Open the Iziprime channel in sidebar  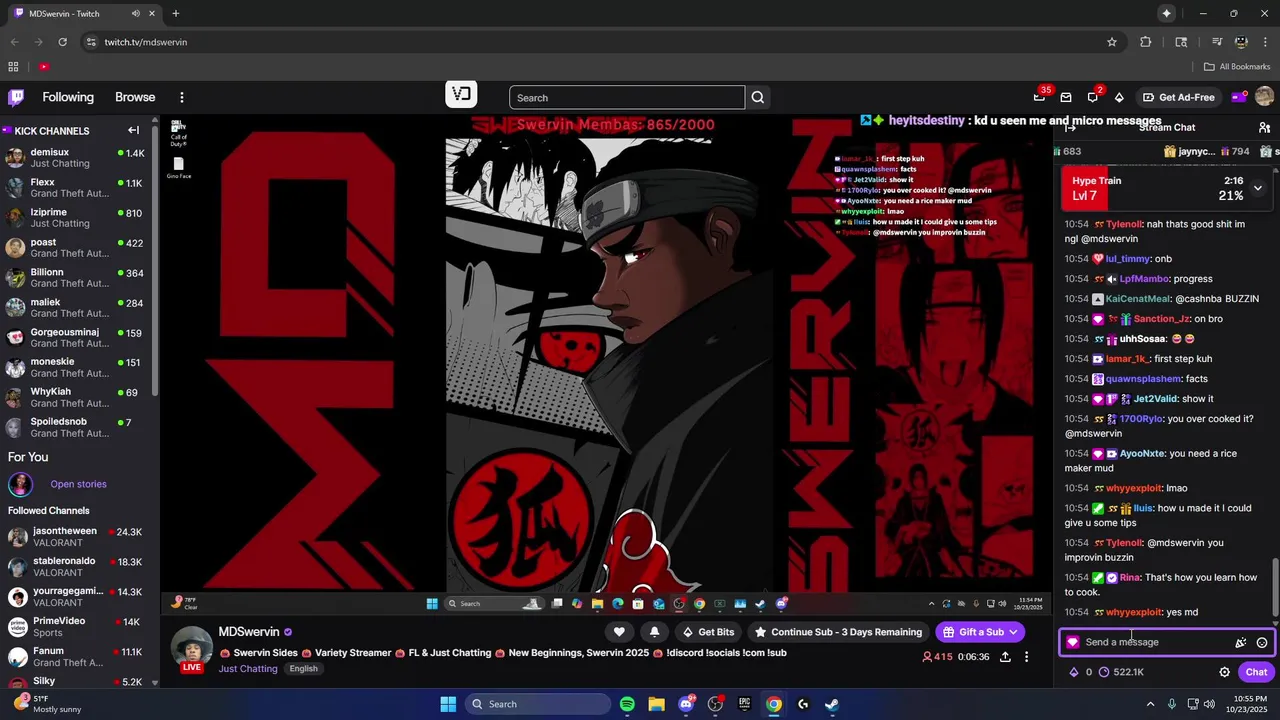[x=76, y=217]
